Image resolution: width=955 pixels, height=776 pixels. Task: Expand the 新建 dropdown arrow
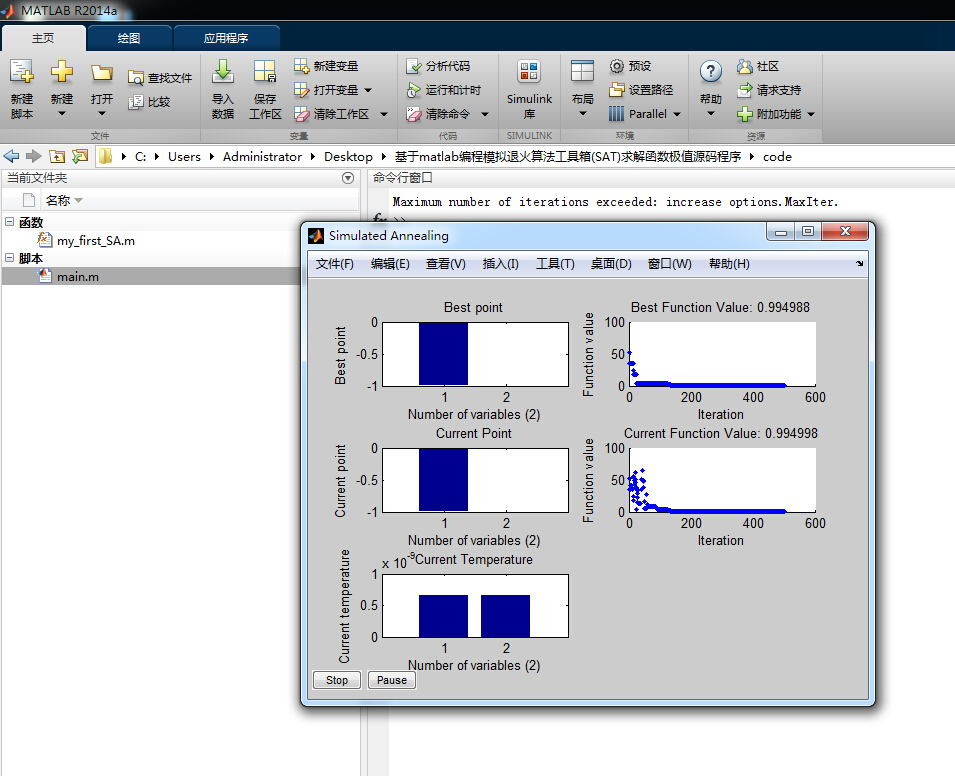pyautogui.click(x=62, y=114)
